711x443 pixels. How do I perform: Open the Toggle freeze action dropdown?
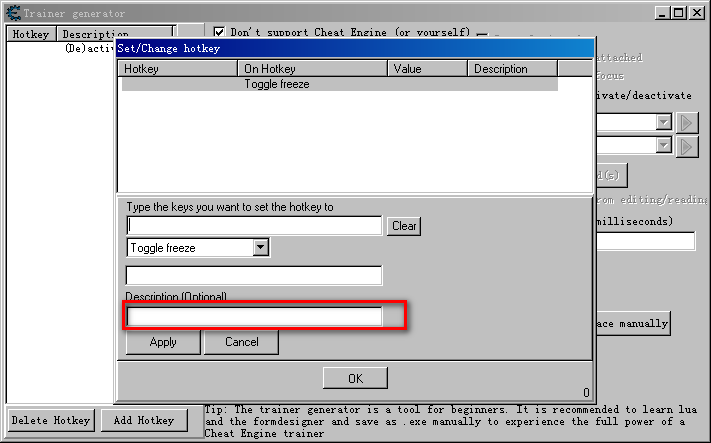260,247
